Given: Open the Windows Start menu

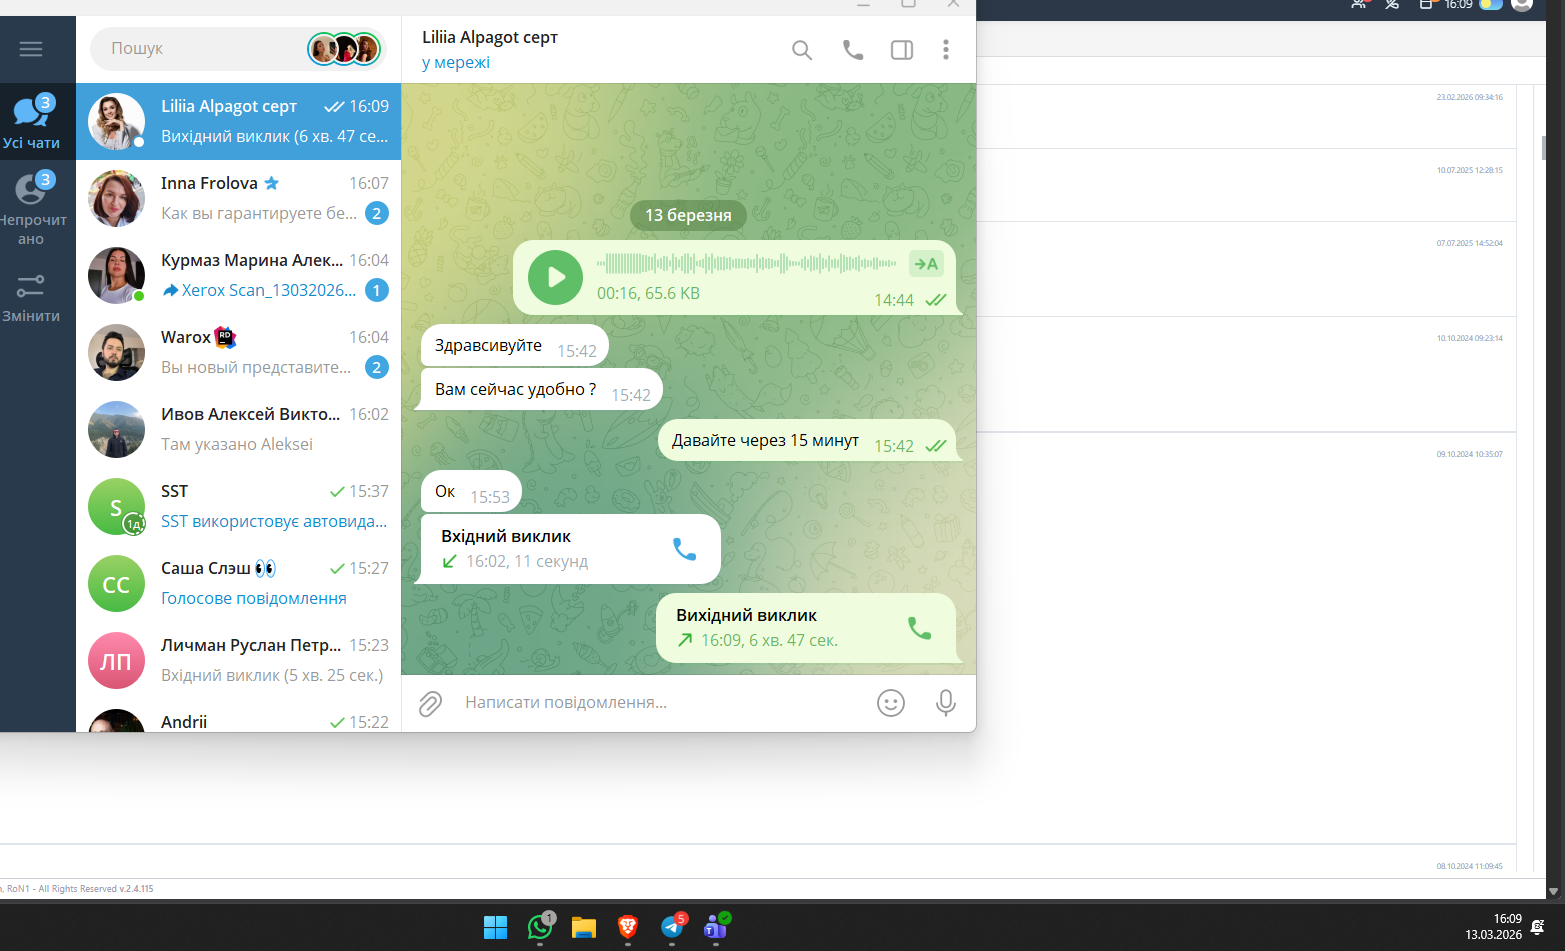Looking at the screenshot, I should (x=495, y=928).
